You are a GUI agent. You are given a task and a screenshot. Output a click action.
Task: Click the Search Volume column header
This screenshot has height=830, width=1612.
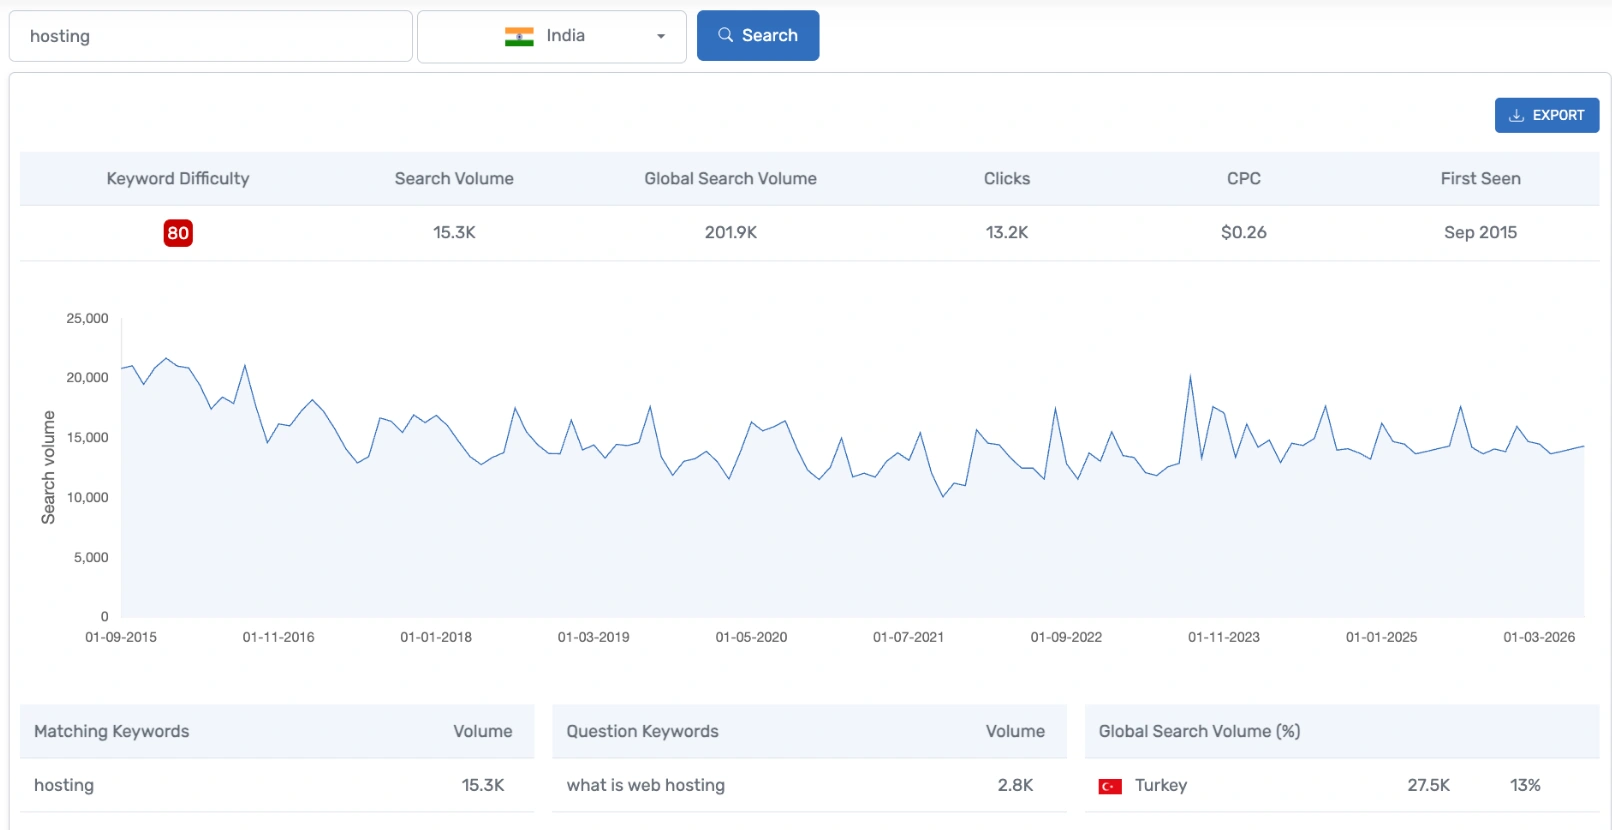454,178
